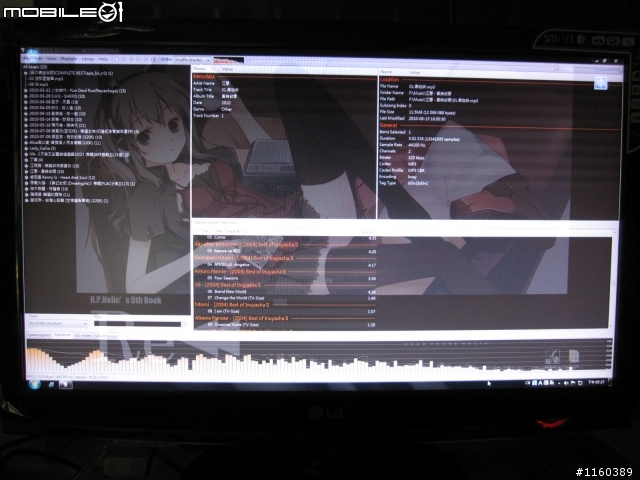Expand the Lady_GaGa folder node

26,149
